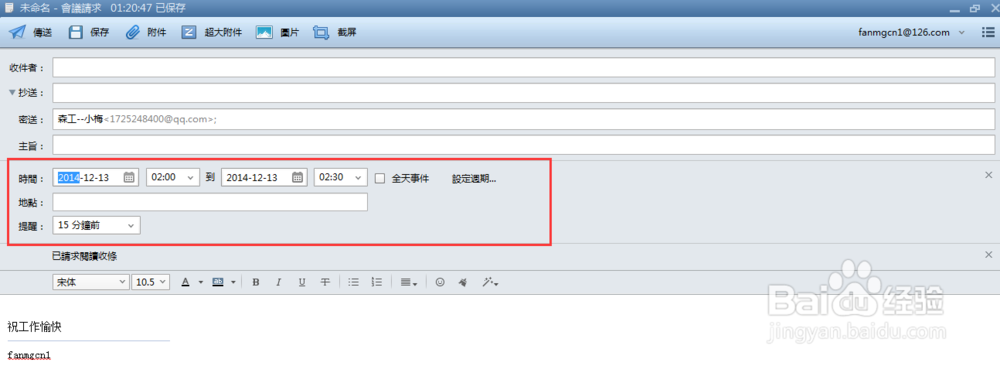Open the 15 分鐘前 reminder dropdown
The image size is (1000, 366).
[x=97, y=225]
